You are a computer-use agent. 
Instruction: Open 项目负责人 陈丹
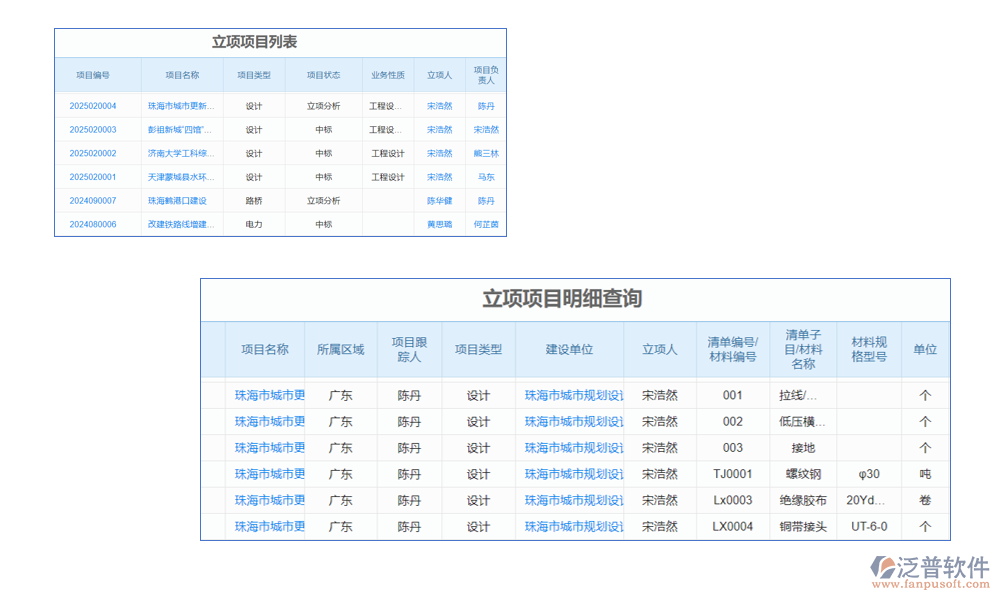pyautogui.click(x=486, y=105)
